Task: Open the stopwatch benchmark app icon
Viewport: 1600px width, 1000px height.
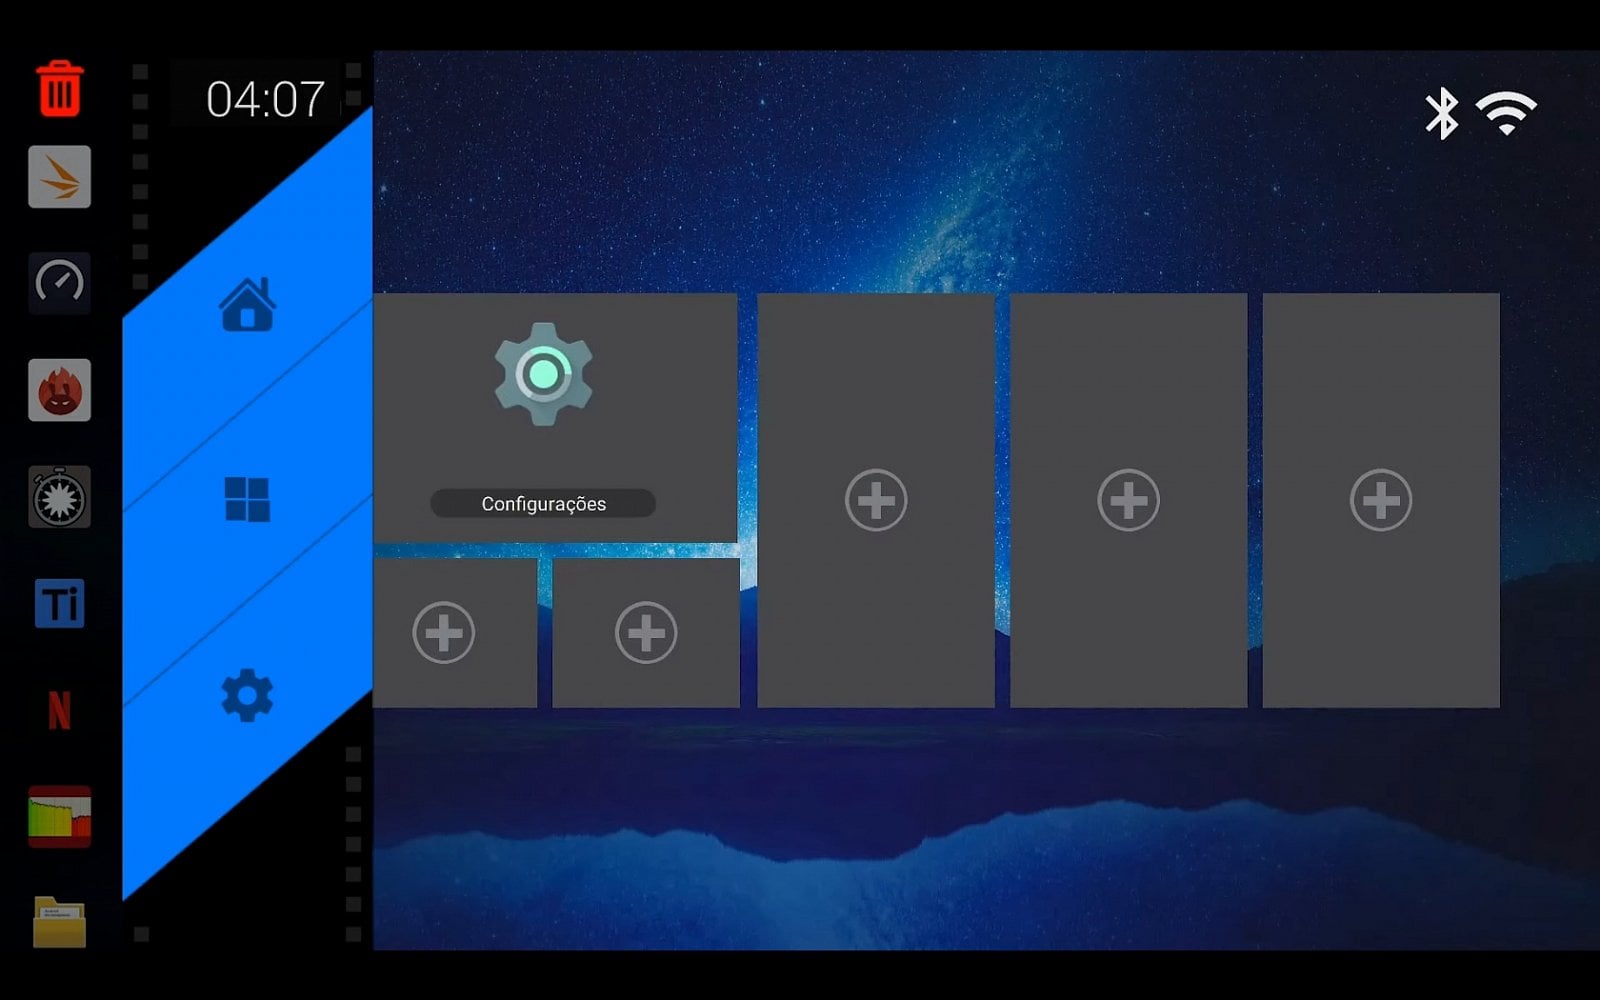Action: pyautogui.click(x=59, y=498)
